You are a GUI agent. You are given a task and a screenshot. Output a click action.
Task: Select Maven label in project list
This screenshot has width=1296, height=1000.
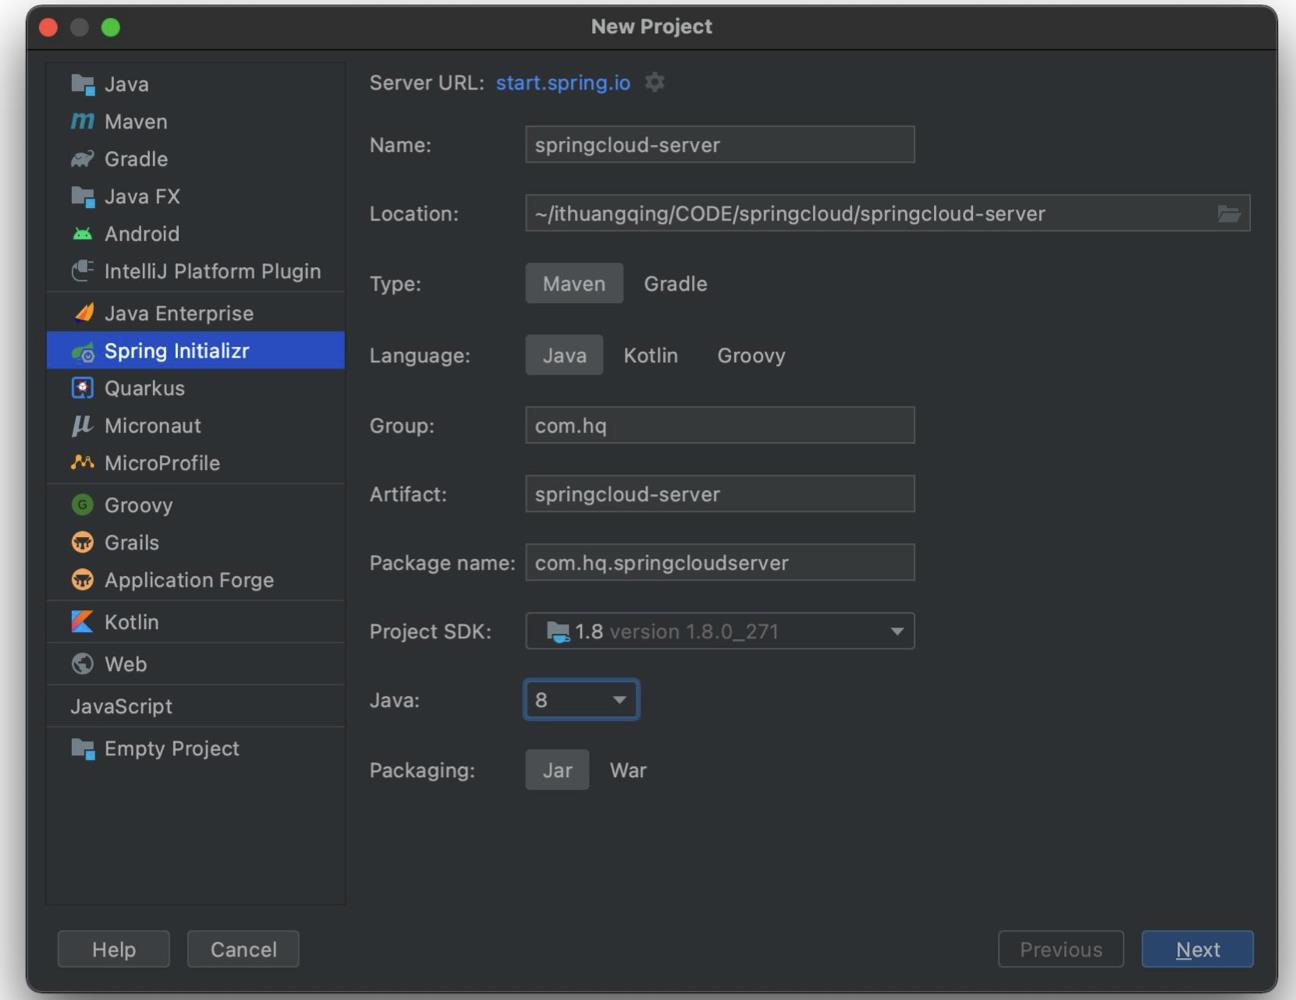click(136, 121)
